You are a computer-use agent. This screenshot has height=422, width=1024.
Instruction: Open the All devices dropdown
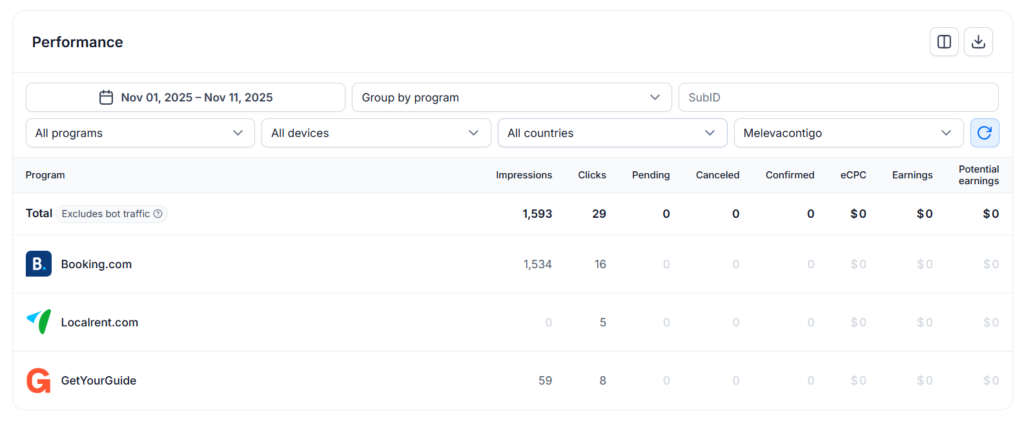(376, 133)
